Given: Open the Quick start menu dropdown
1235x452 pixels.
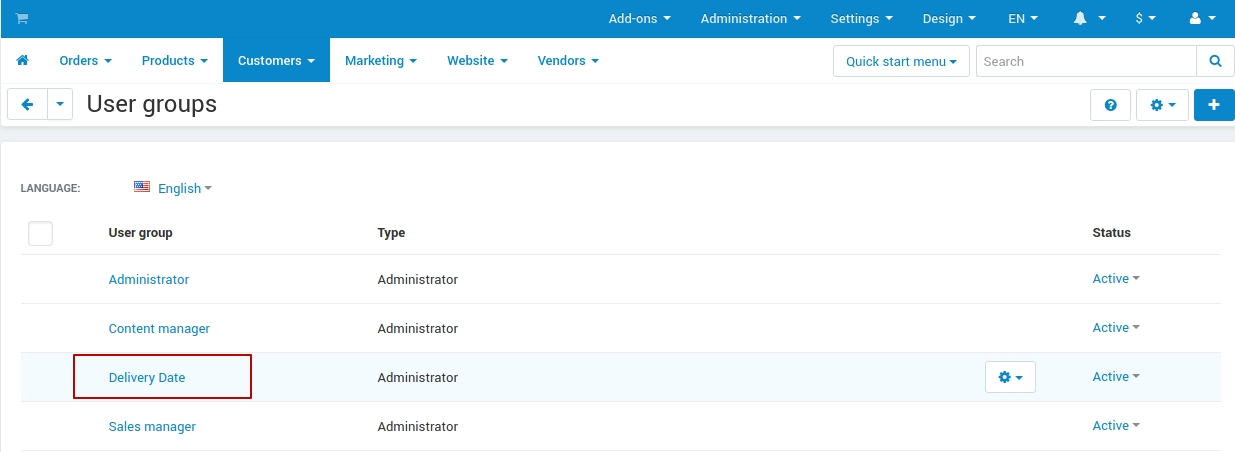Looking at the screenshot, I should [x=901, y=61].
